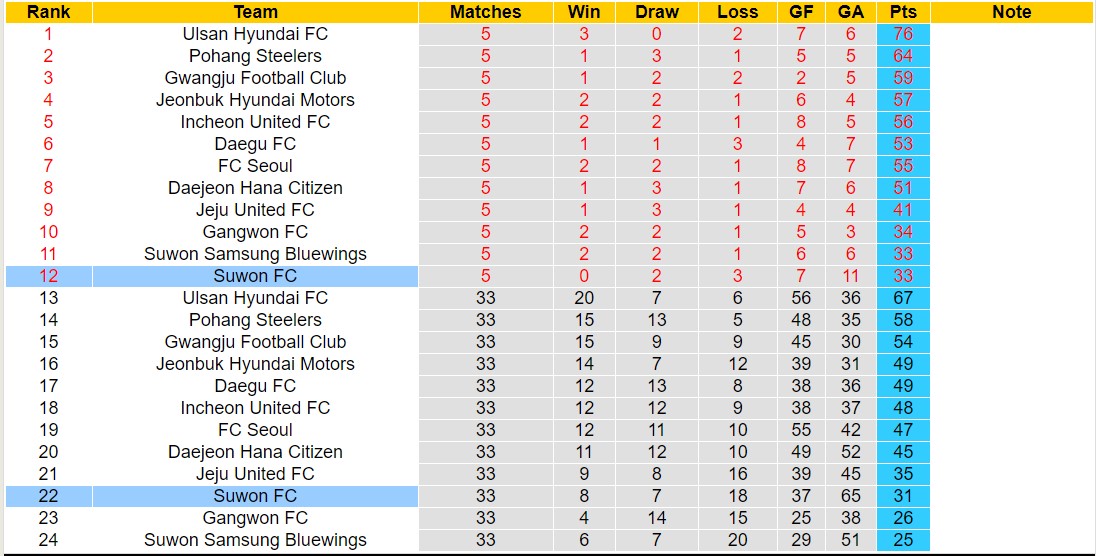Click the Rank column header
The width and height of the screenshot is (1096, 556).
[48, 12]
